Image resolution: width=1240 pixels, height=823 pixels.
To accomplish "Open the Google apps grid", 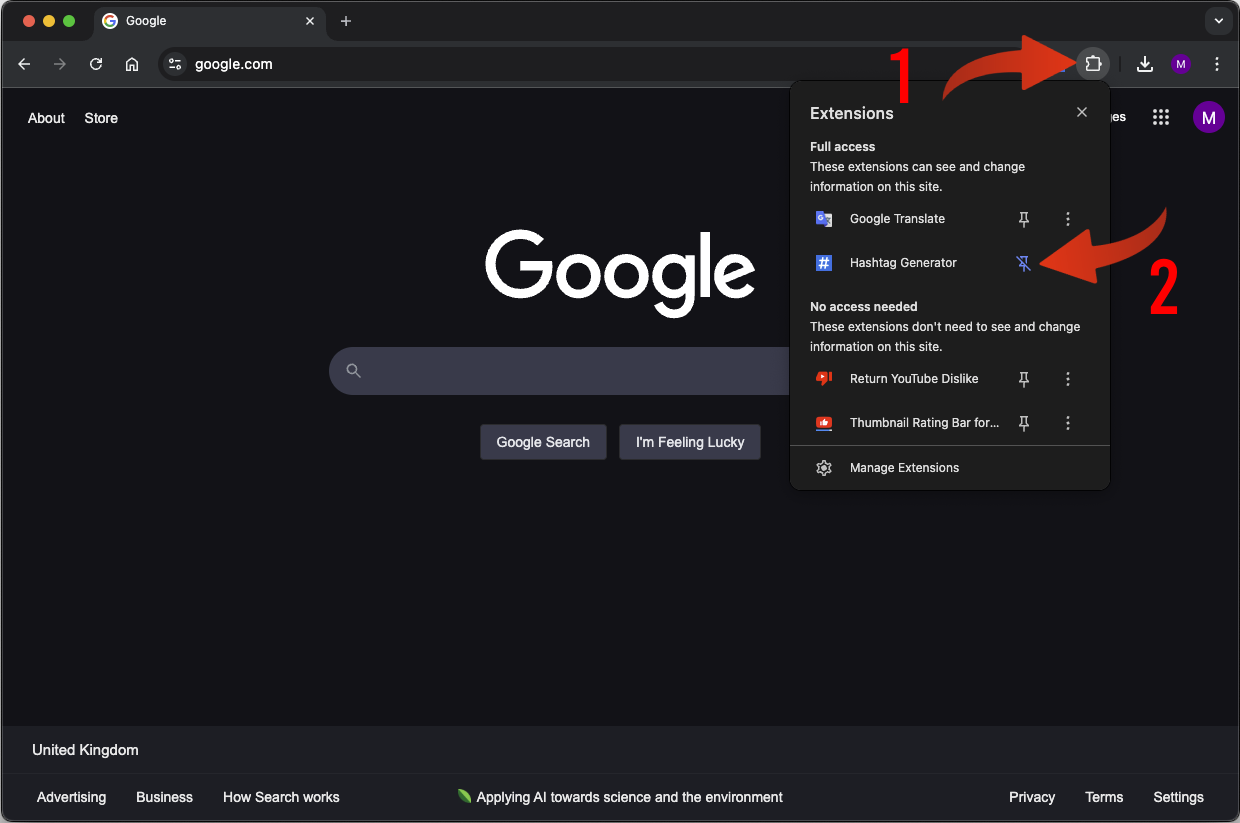I will (x=1161, y=117).
